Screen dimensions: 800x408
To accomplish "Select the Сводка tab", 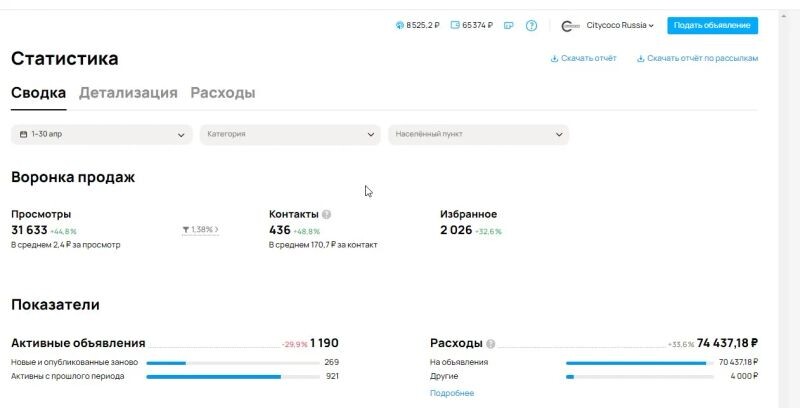I will [38, 93].
